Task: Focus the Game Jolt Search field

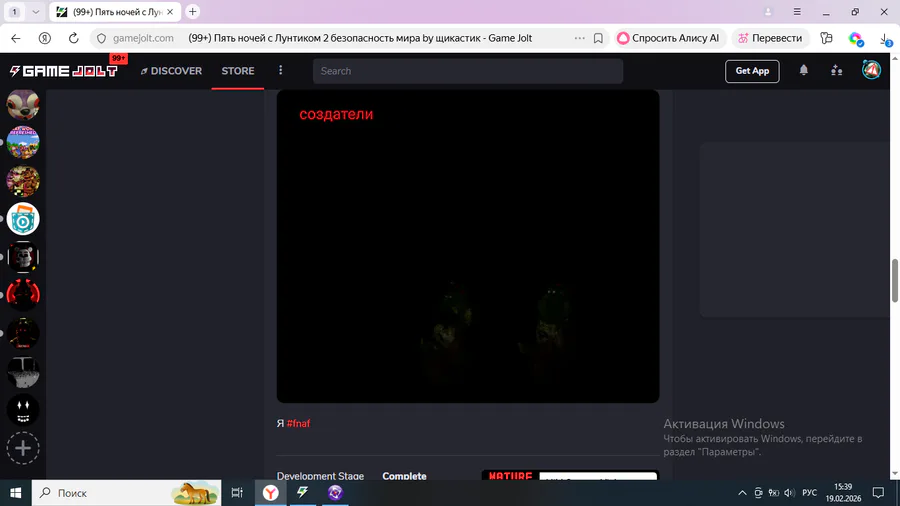Action: tap(468, 71)
